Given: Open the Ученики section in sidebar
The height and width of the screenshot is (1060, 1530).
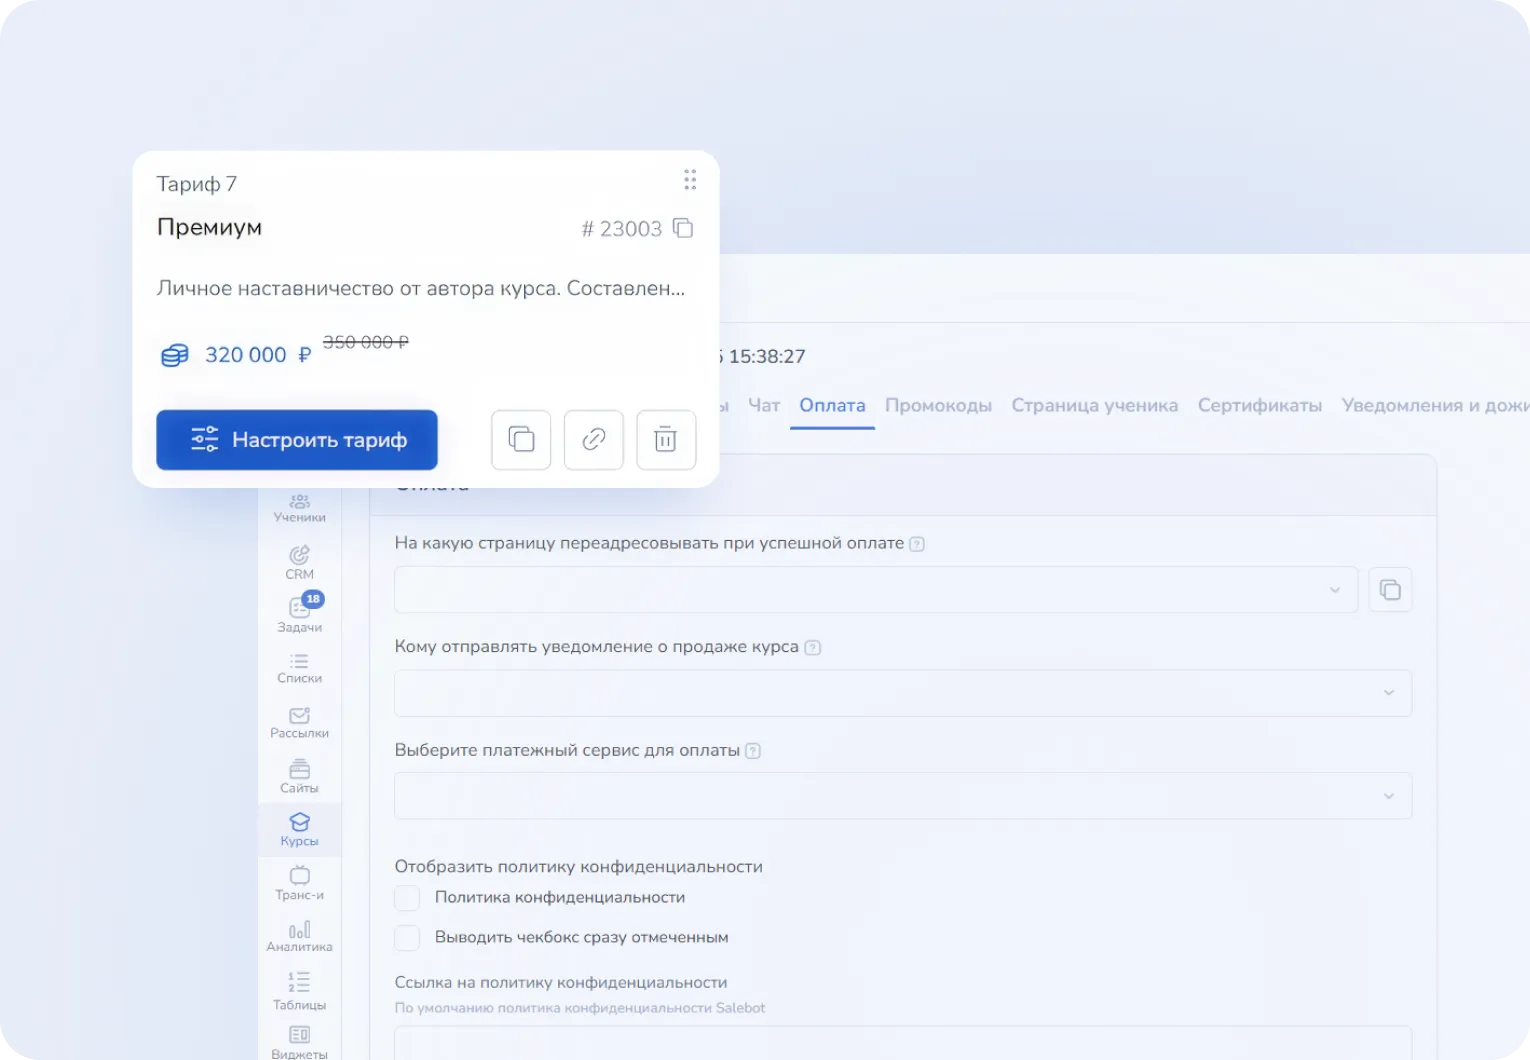Looking at the screenshot, I should pyautogui.click(x=298, y=507).
